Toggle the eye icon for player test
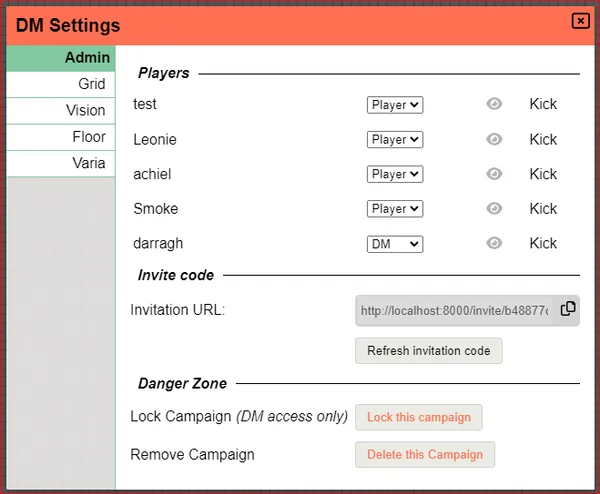Screen dimensions: 600x494 click(494, 104)
